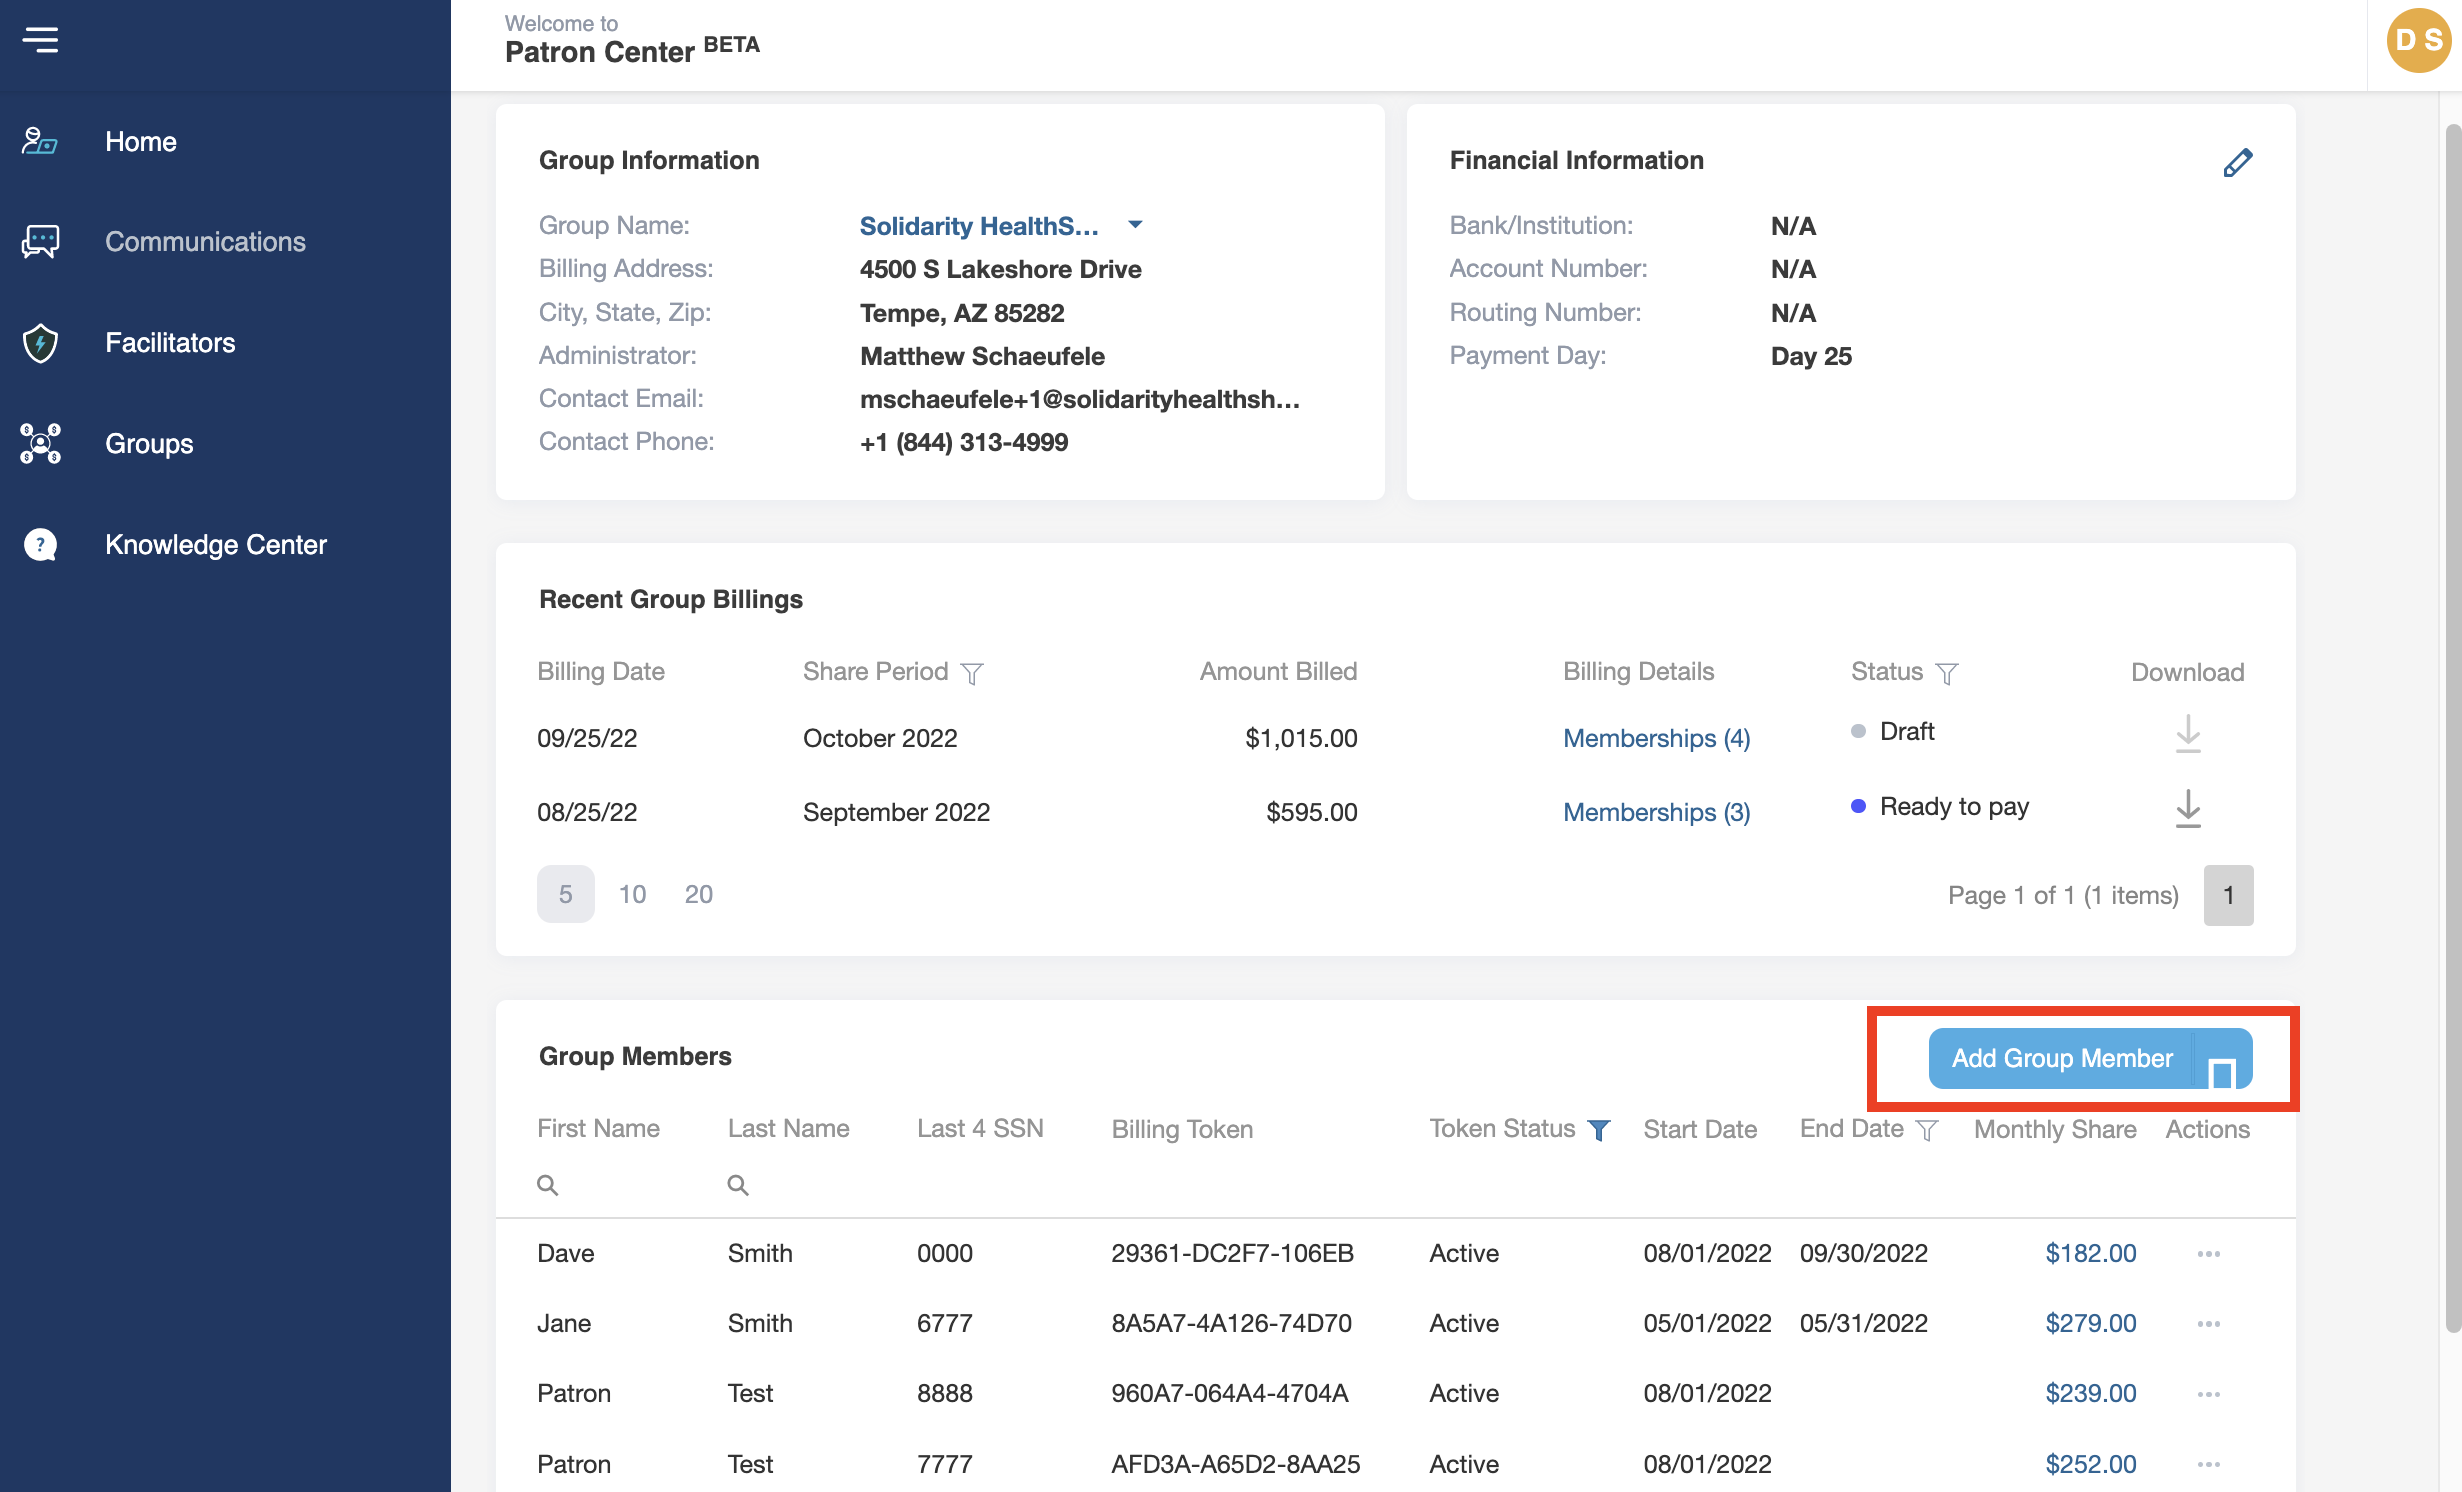The width and height of the screenshot is (2462, 1492).
Task: Open the DS user avatar
Action: 2417,41
